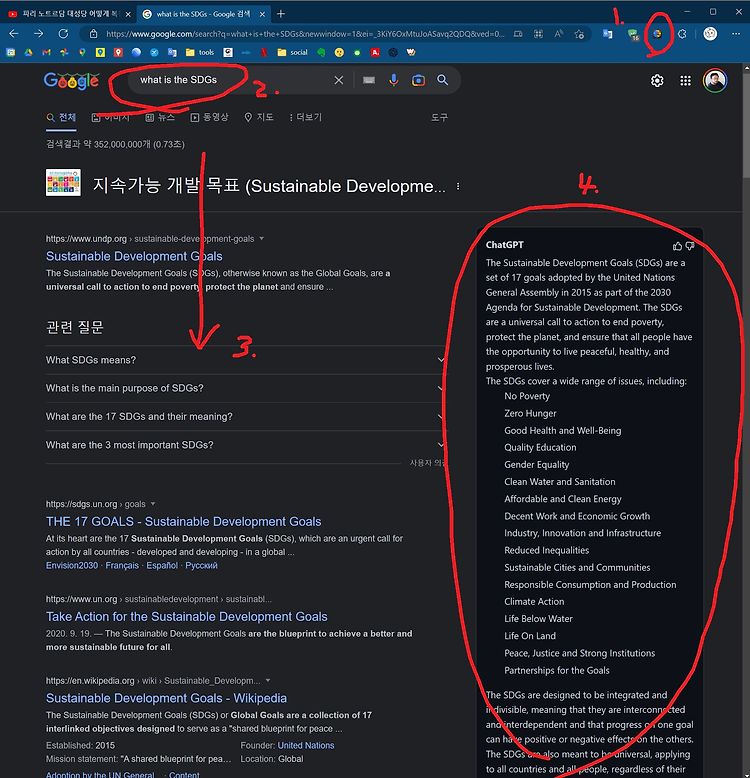Submit search with magnifier icon
Image resolution: width=750 pixels, height=778 pixels.
tap(442, 80)
